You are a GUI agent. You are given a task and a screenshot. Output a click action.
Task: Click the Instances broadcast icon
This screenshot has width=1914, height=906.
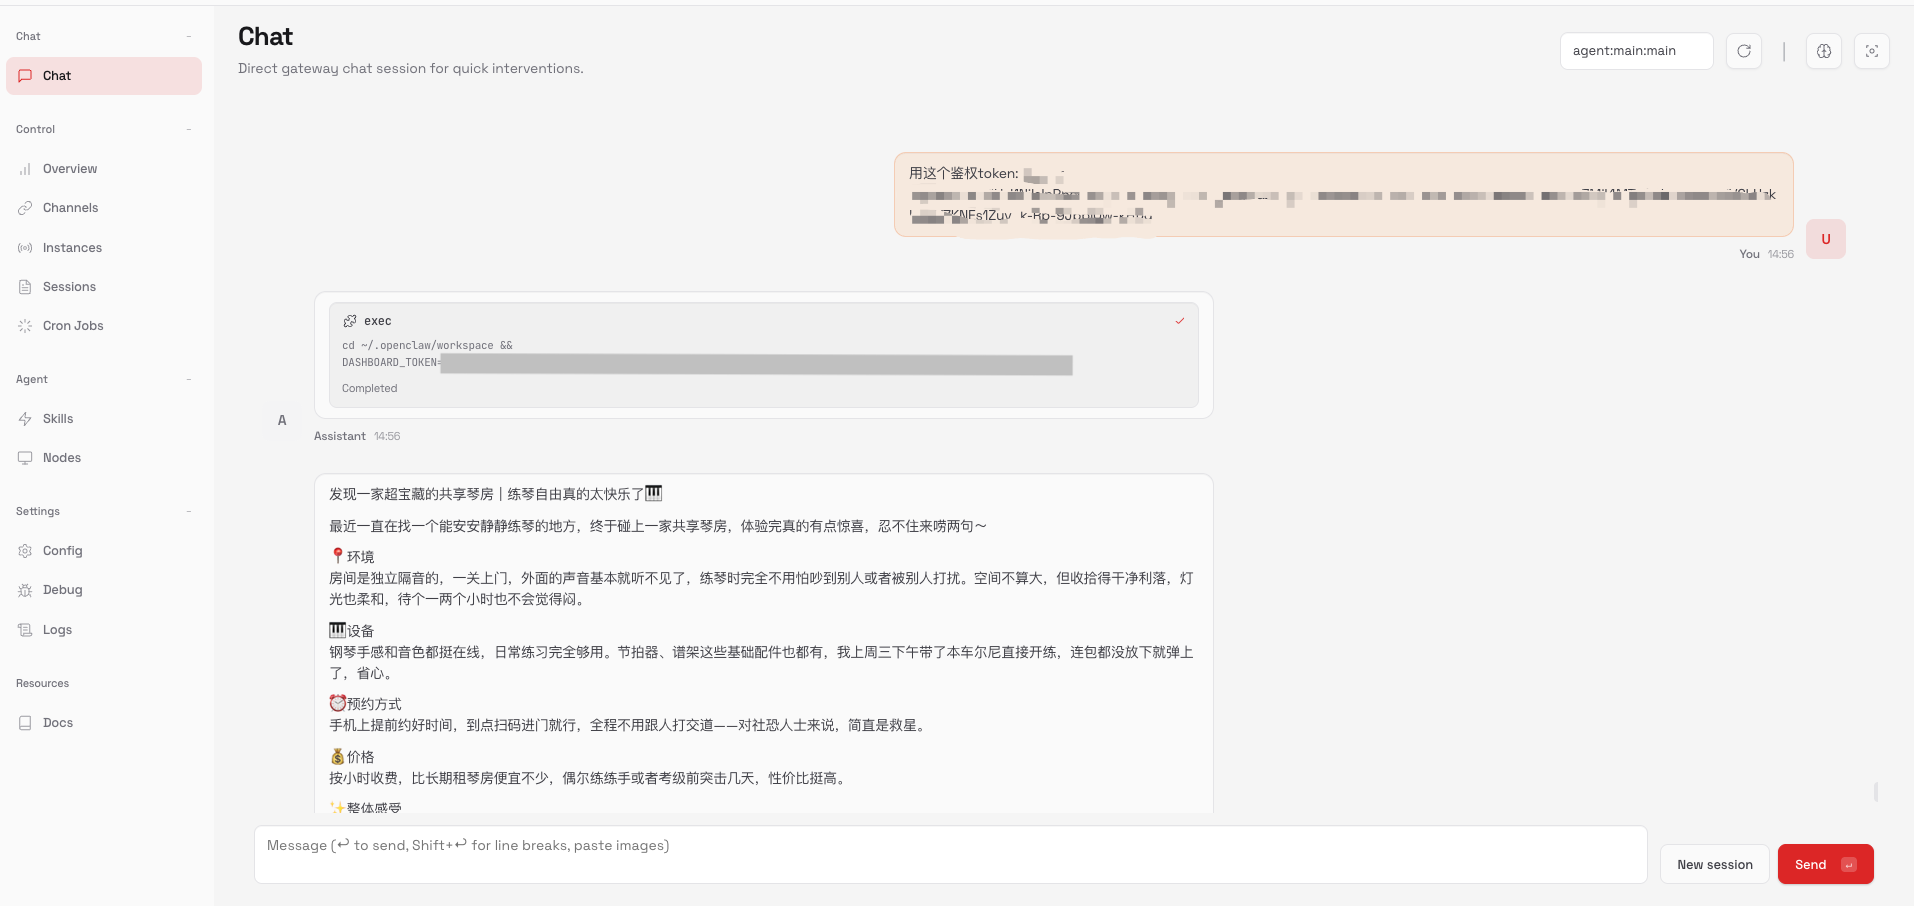point(25,248)
